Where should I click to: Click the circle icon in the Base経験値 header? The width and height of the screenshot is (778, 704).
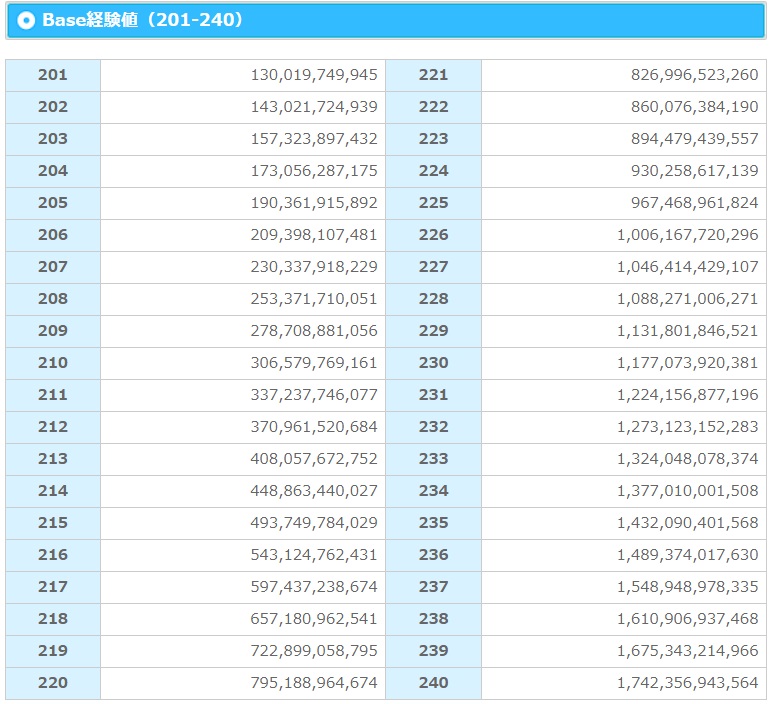coord(26,20)
